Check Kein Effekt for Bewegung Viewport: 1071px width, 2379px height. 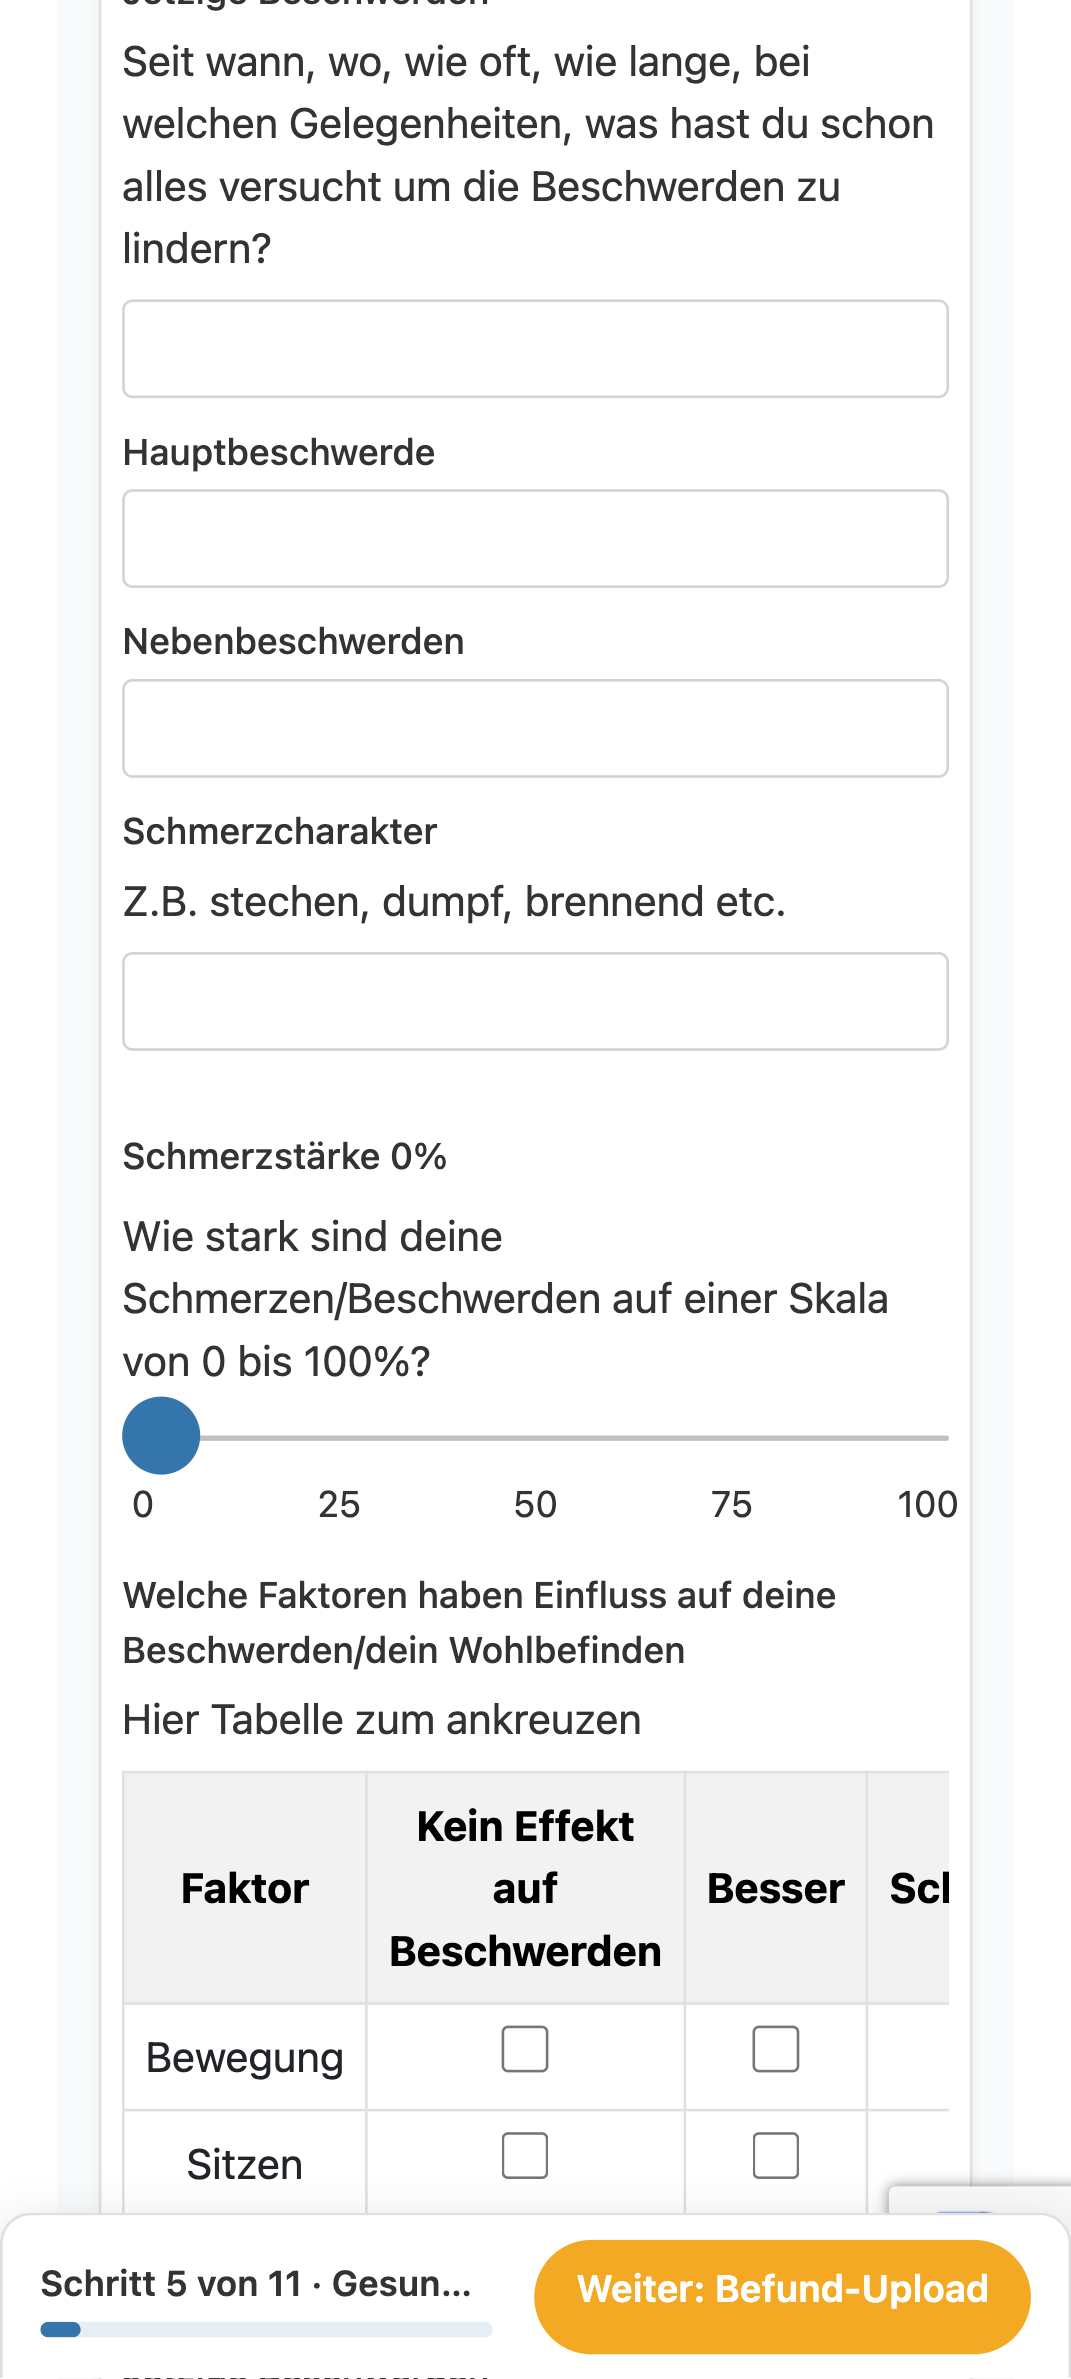click(x=525, y=2049)
